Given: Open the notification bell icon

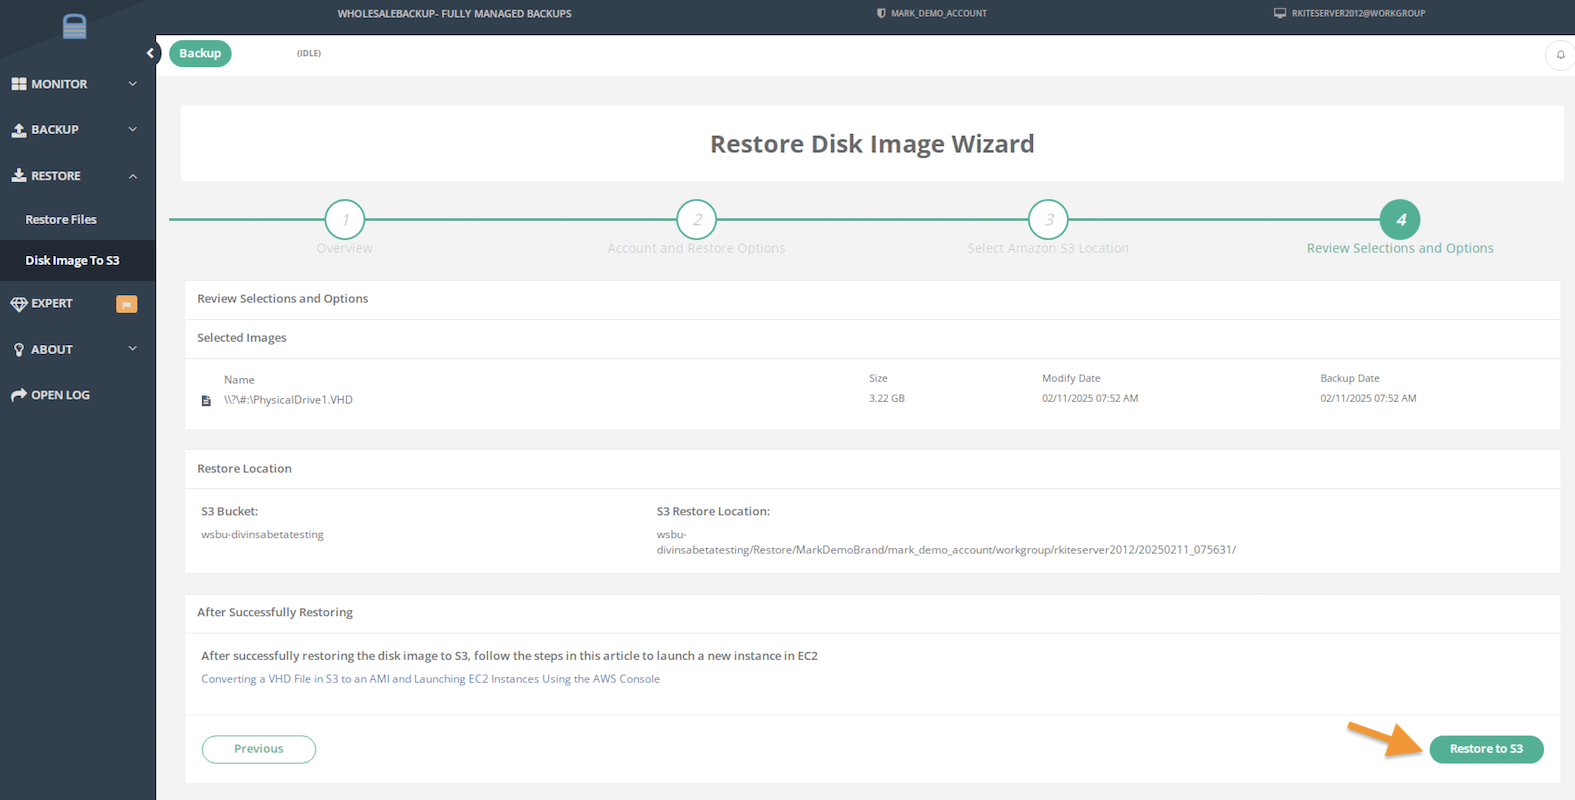Looking at the screenshot, I should pyautogui.click(x=1560, y=55).
